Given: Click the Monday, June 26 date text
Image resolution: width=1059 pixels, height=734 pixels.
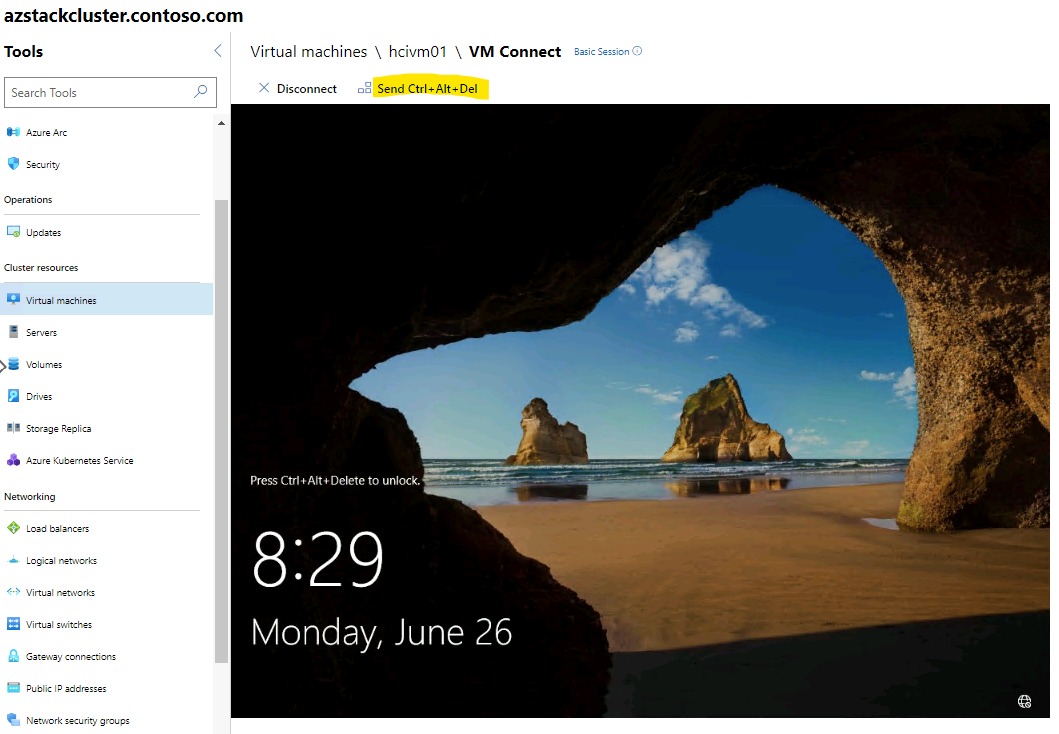Looking at the screenshot, I should coord(381,633).
